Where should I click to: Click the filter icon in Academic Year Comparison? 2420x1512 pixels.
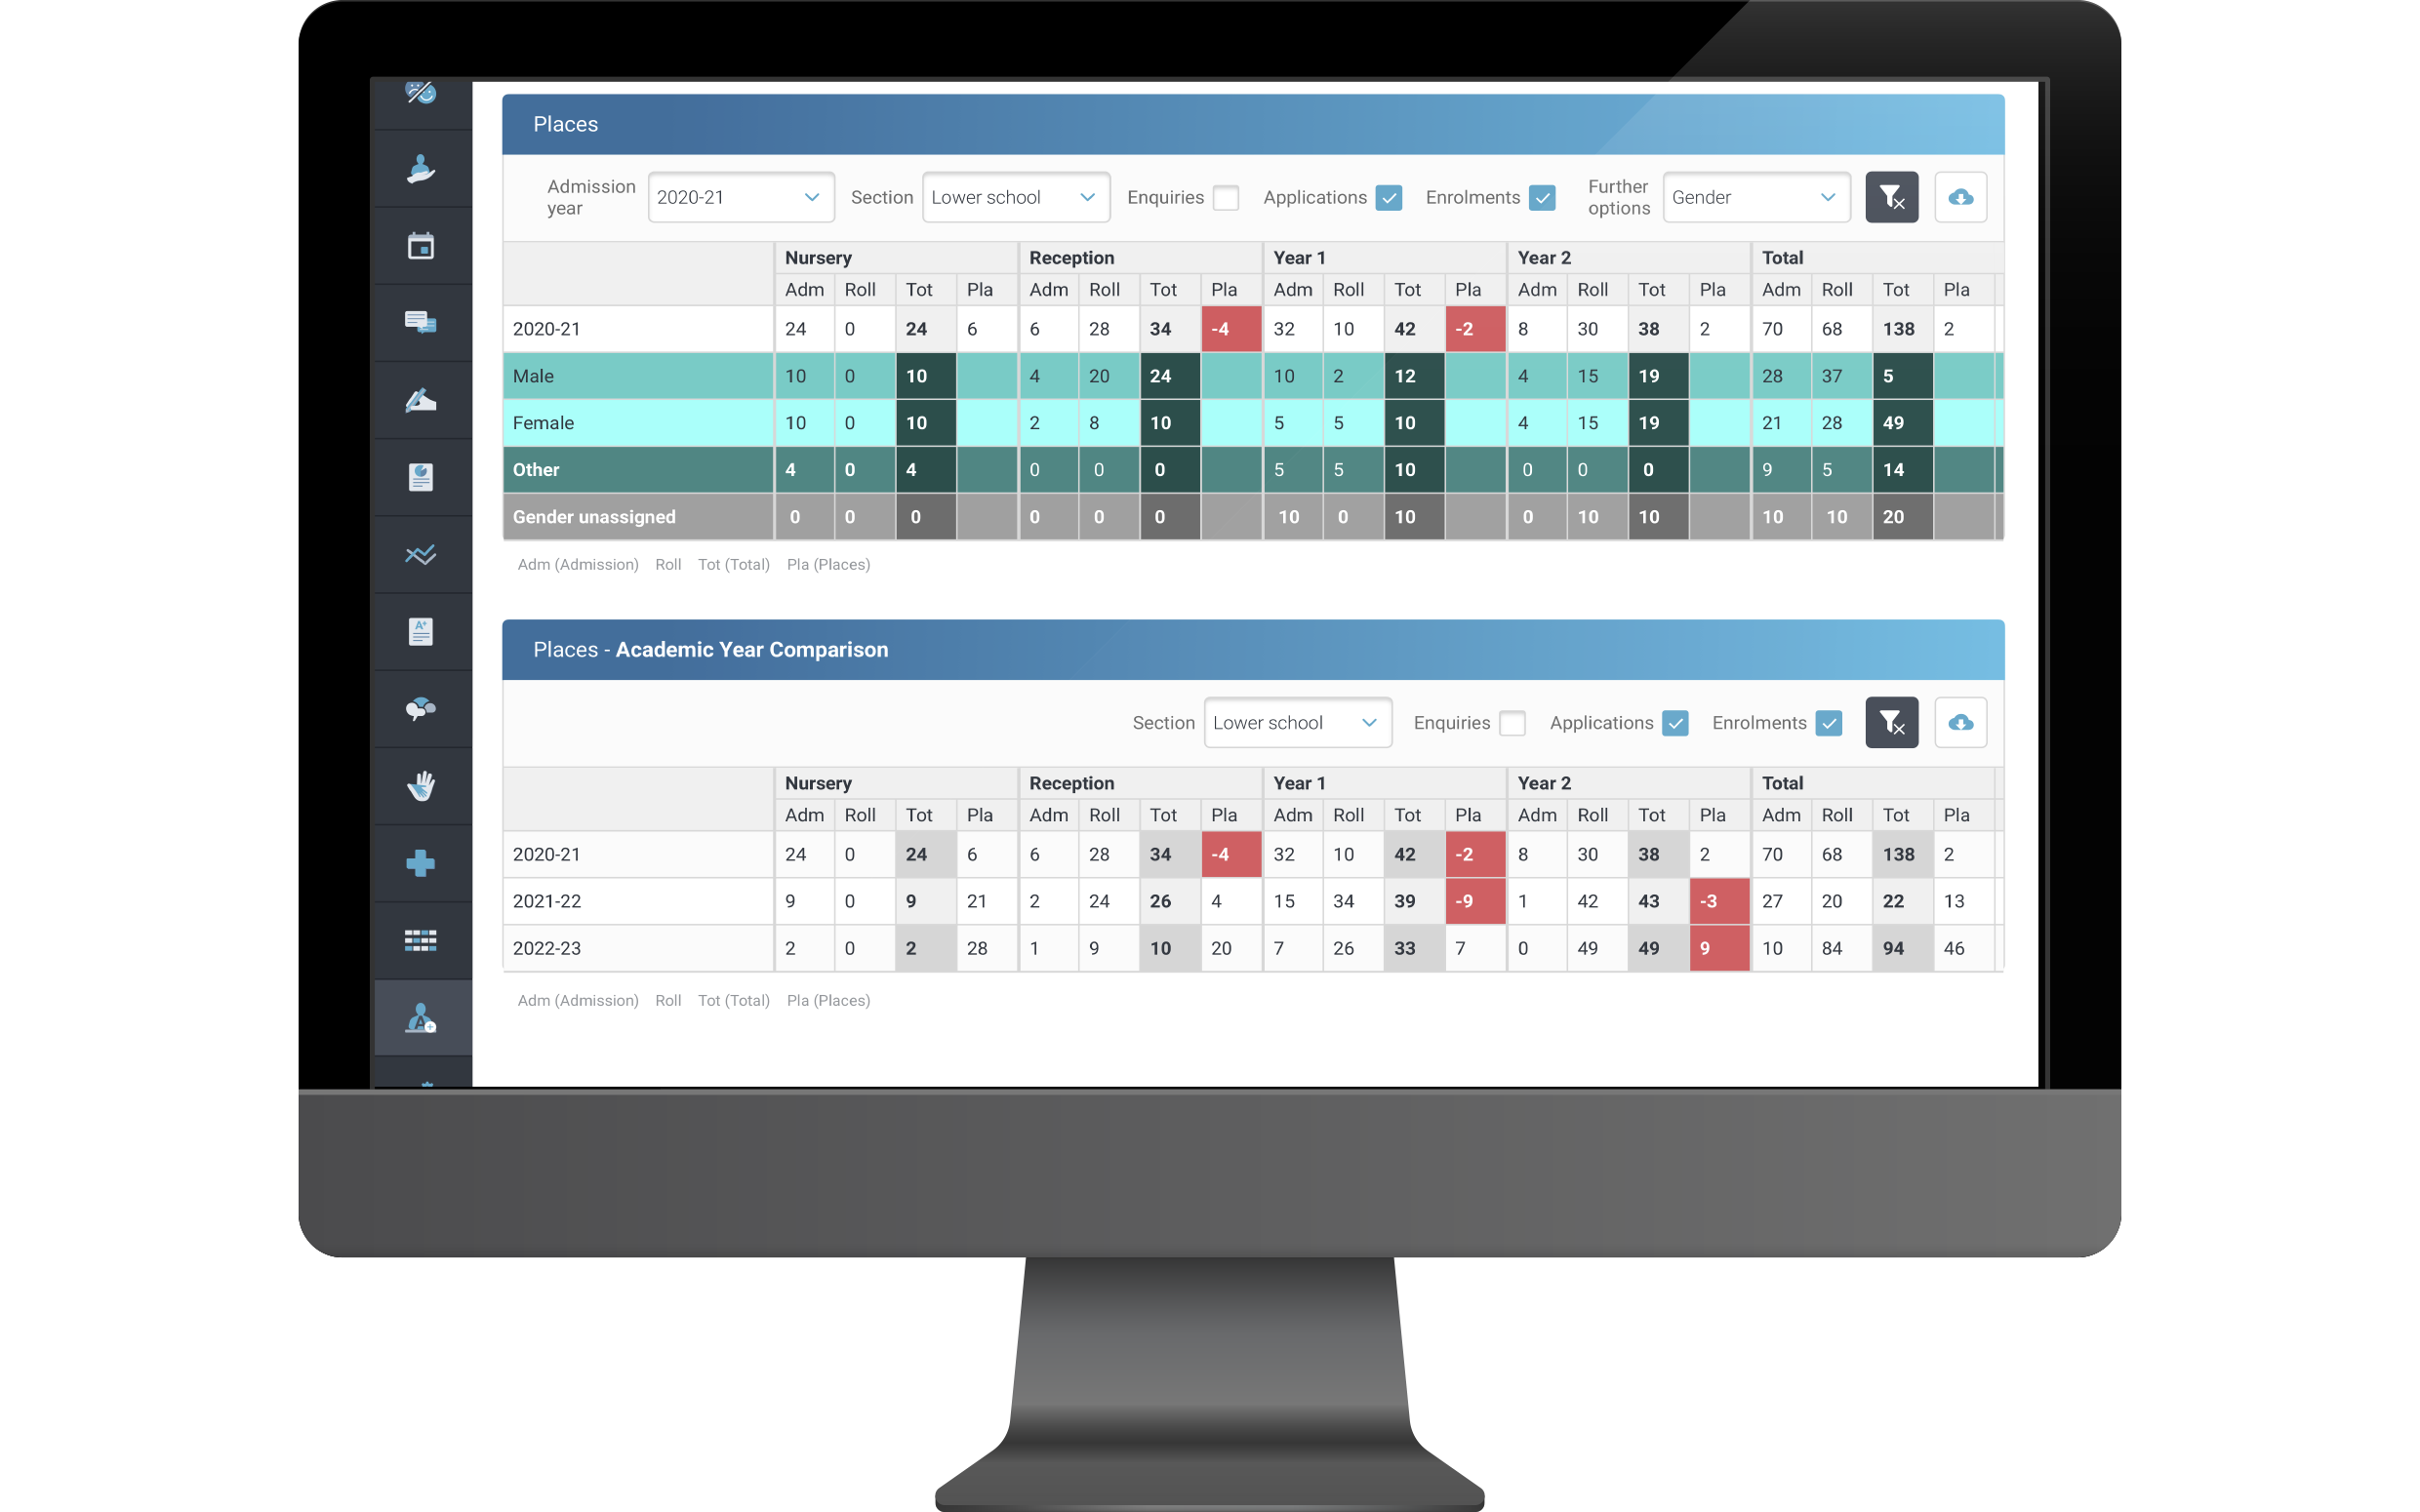1892,721
